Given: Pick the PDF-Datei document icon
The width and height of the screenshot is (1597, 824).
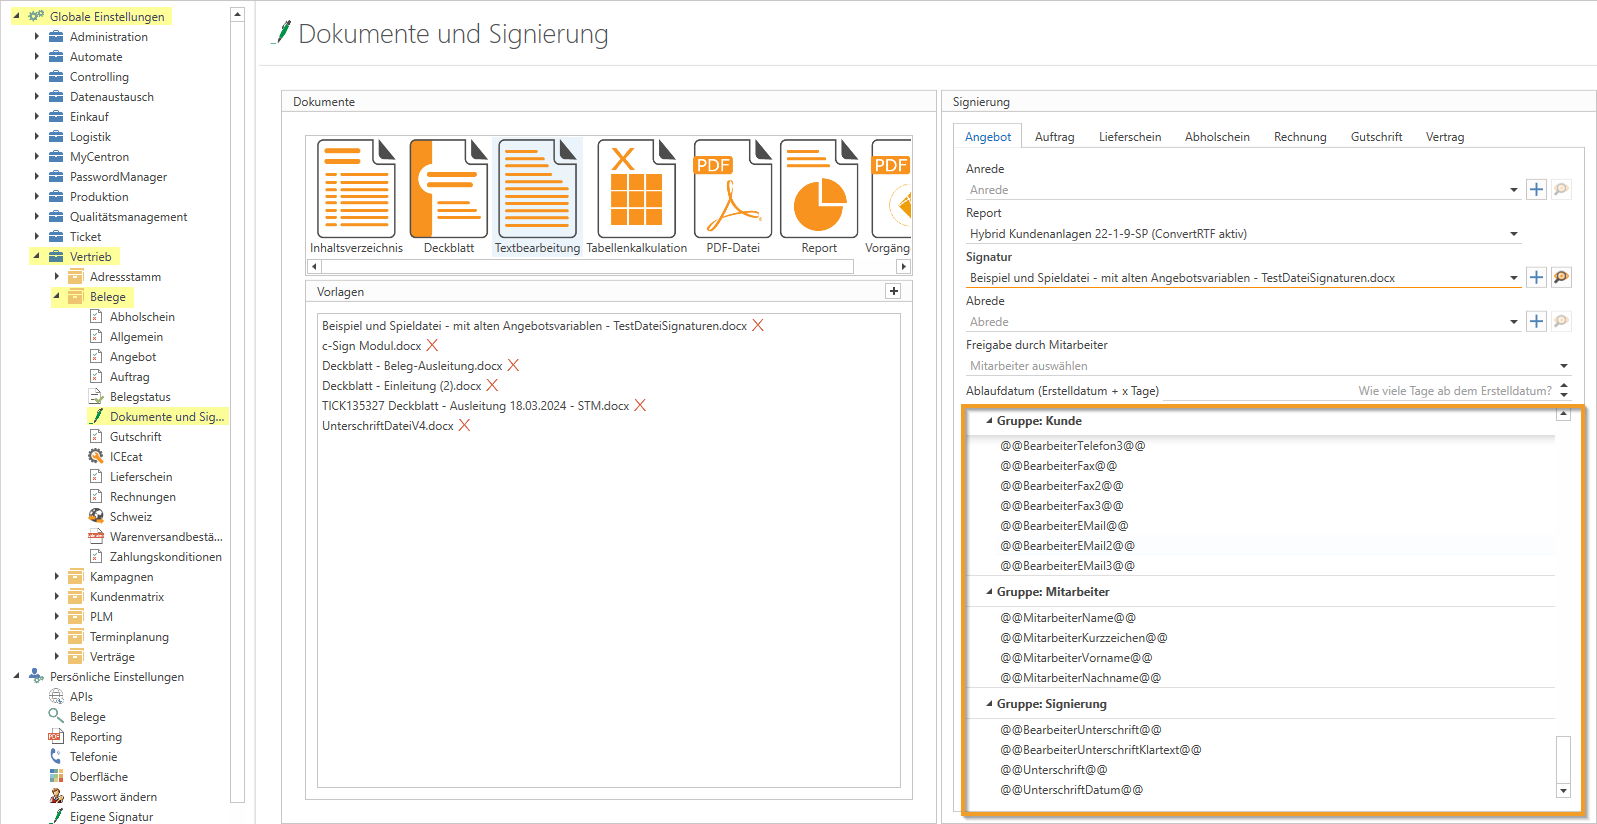Looking at the screenshot, I should (732, 189).
